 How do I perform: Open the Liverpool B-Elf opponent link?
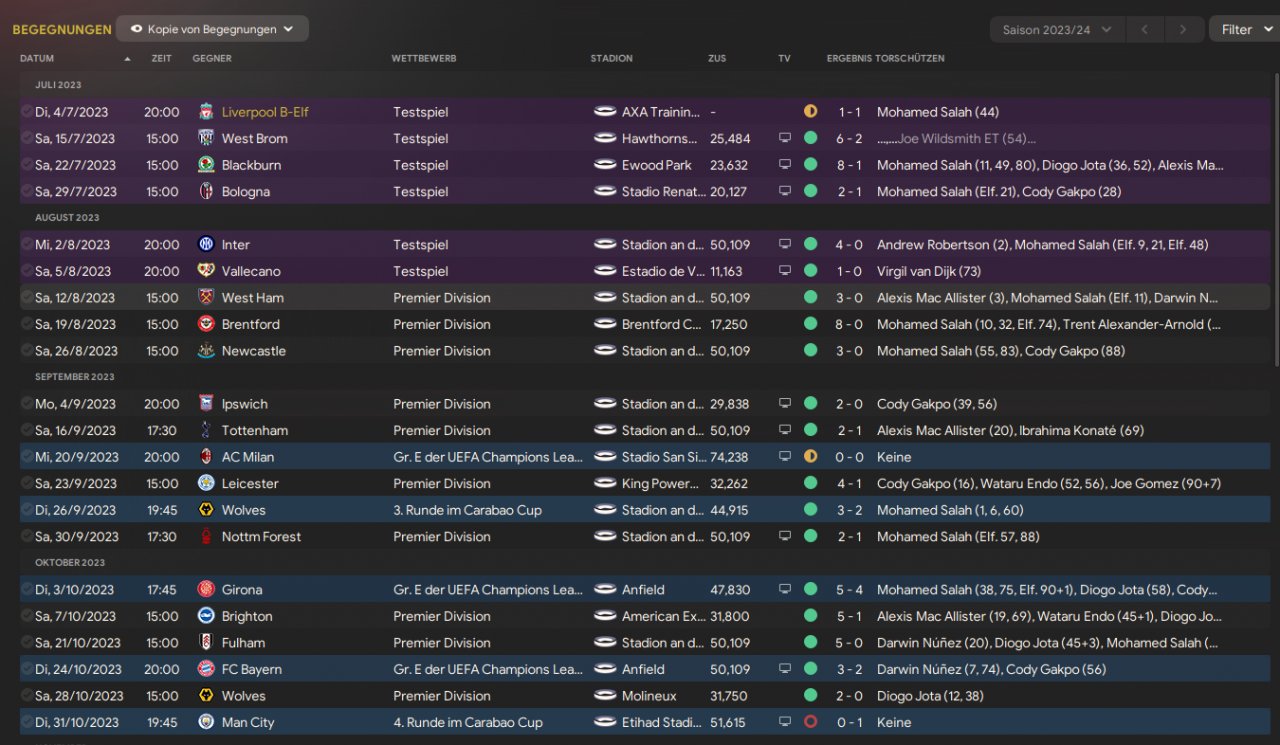pos(265,112)
